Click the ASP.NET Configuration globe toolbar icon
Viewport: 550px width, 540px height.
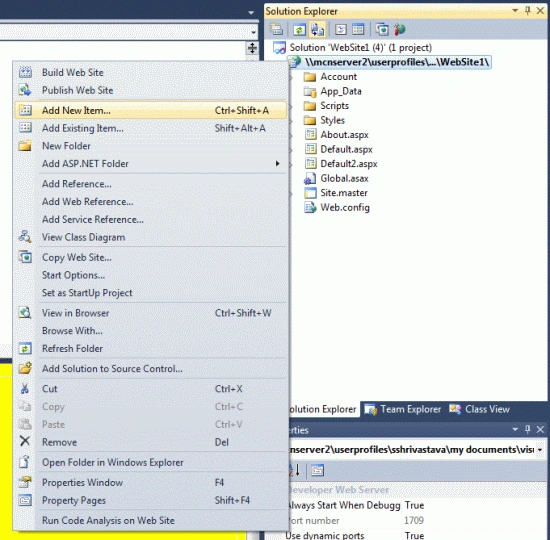click(x=400, y=30)
